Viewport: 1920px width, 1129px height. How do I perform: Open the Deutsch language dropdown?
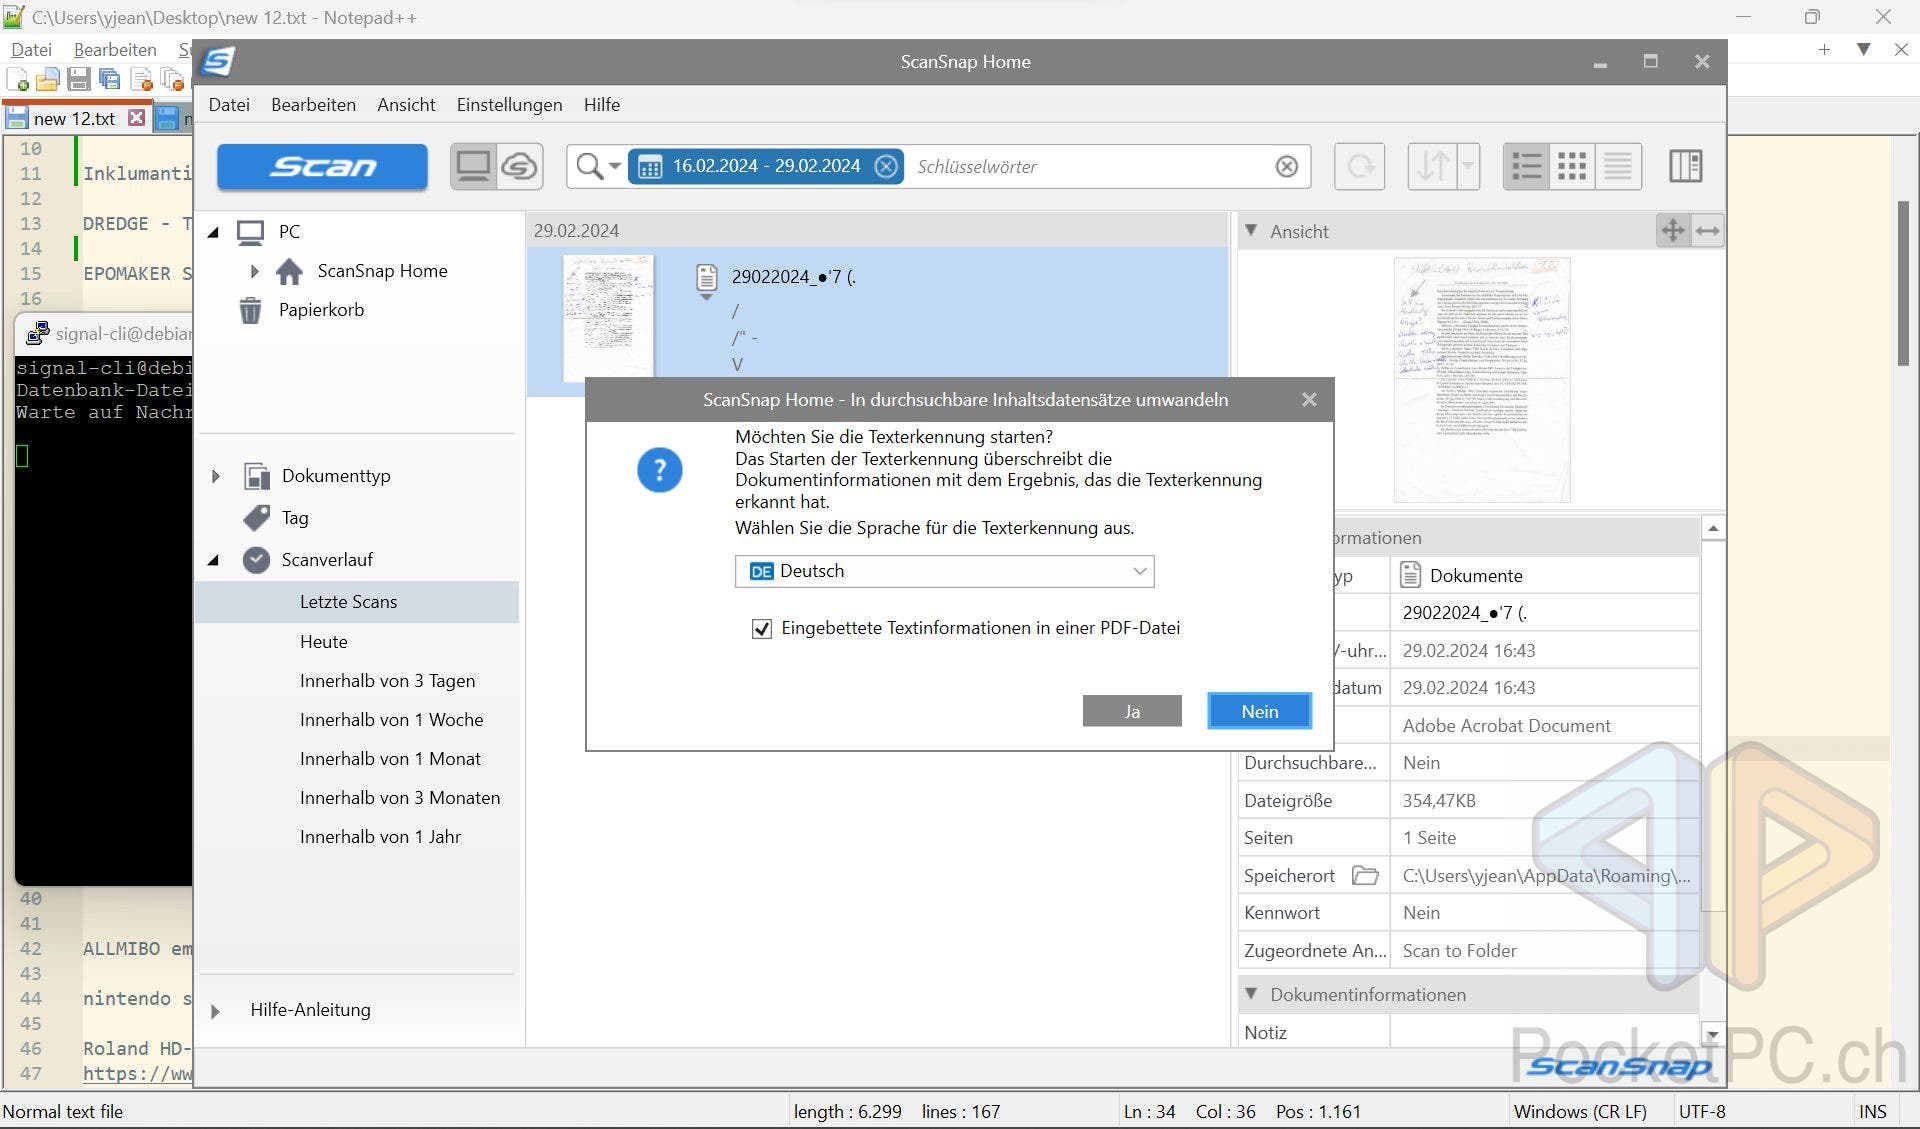944,572
